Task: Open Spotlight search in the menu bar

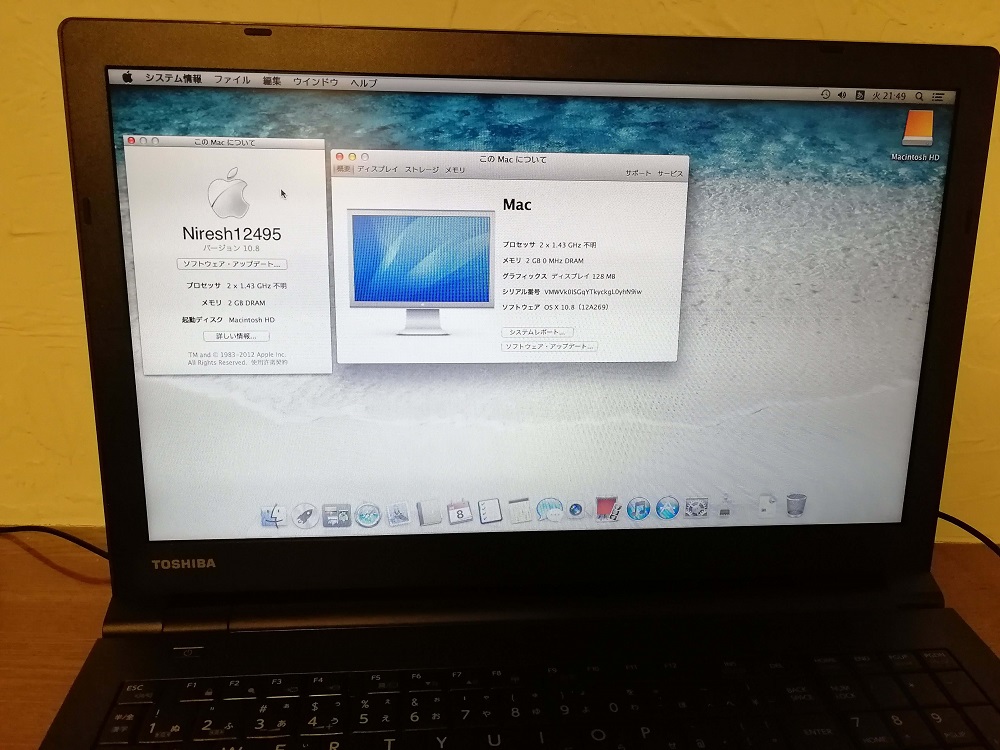Action: 919,96
